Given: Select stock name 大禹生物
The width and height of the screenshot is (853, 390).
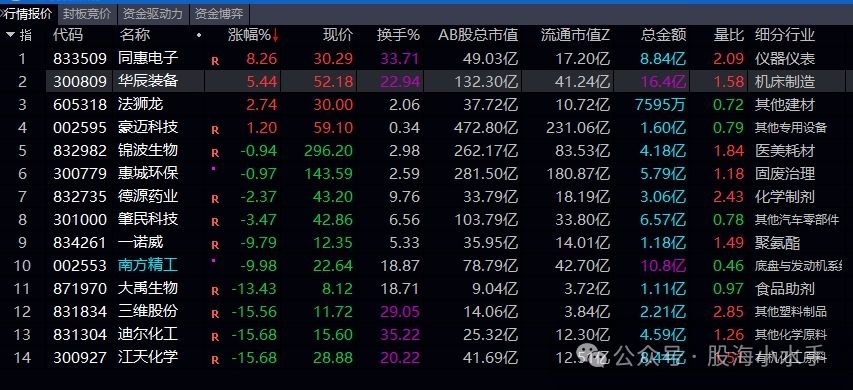Looking at the screenshot, I should point(148,288).
